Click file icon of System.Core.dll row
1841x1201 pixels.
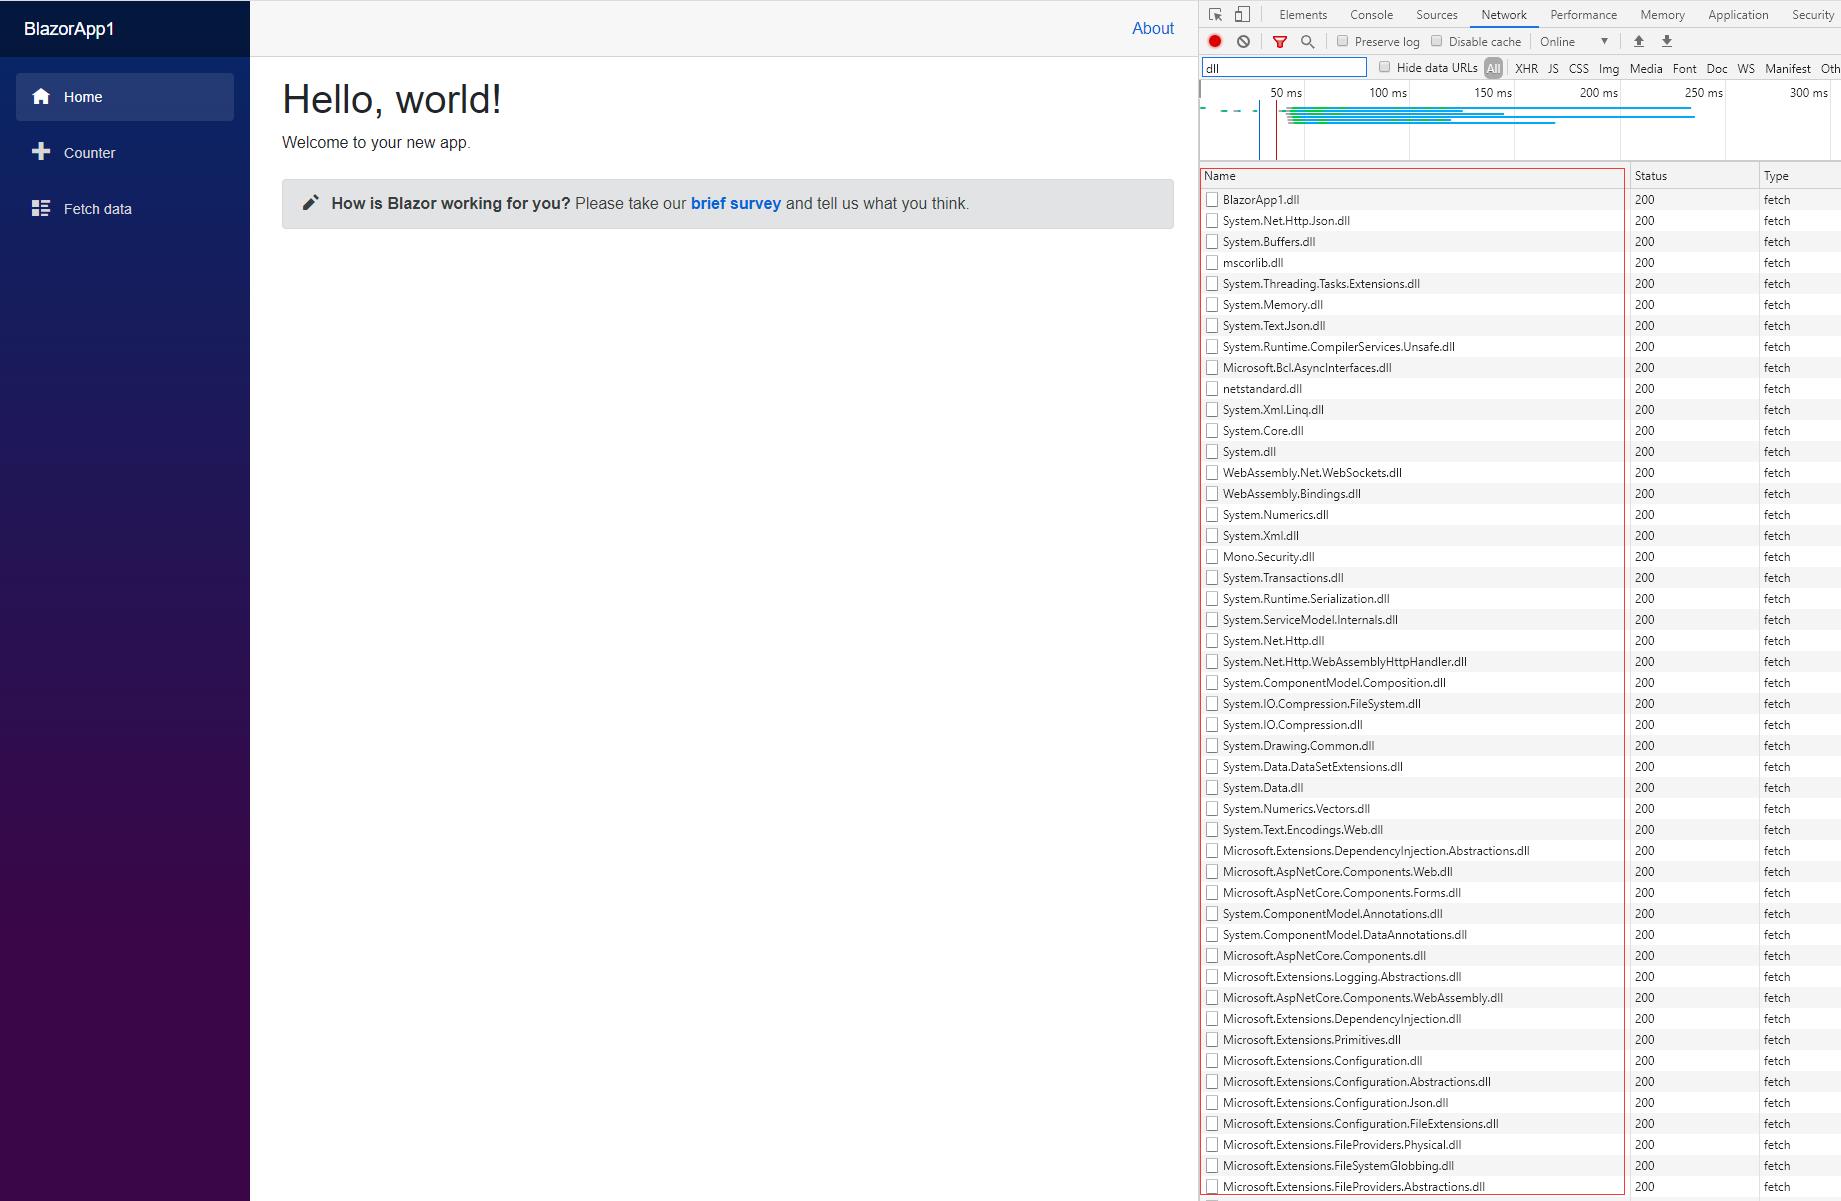point(1212,430)
